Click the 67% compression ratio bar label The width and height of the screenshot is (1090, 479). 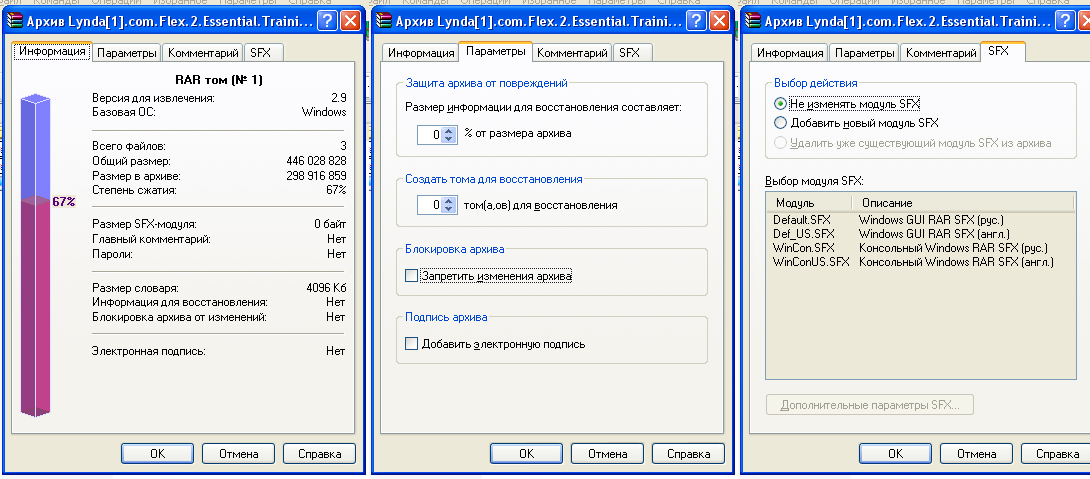click(x=63, y=202)
